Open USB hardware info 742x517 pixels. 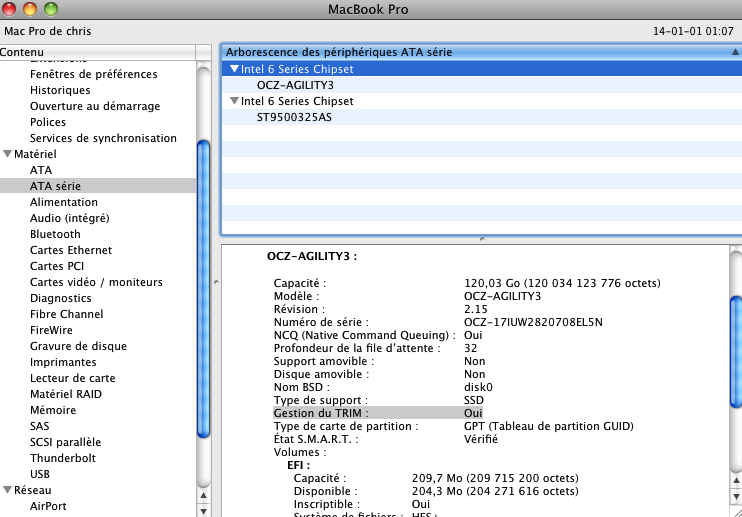click(40, 475)
